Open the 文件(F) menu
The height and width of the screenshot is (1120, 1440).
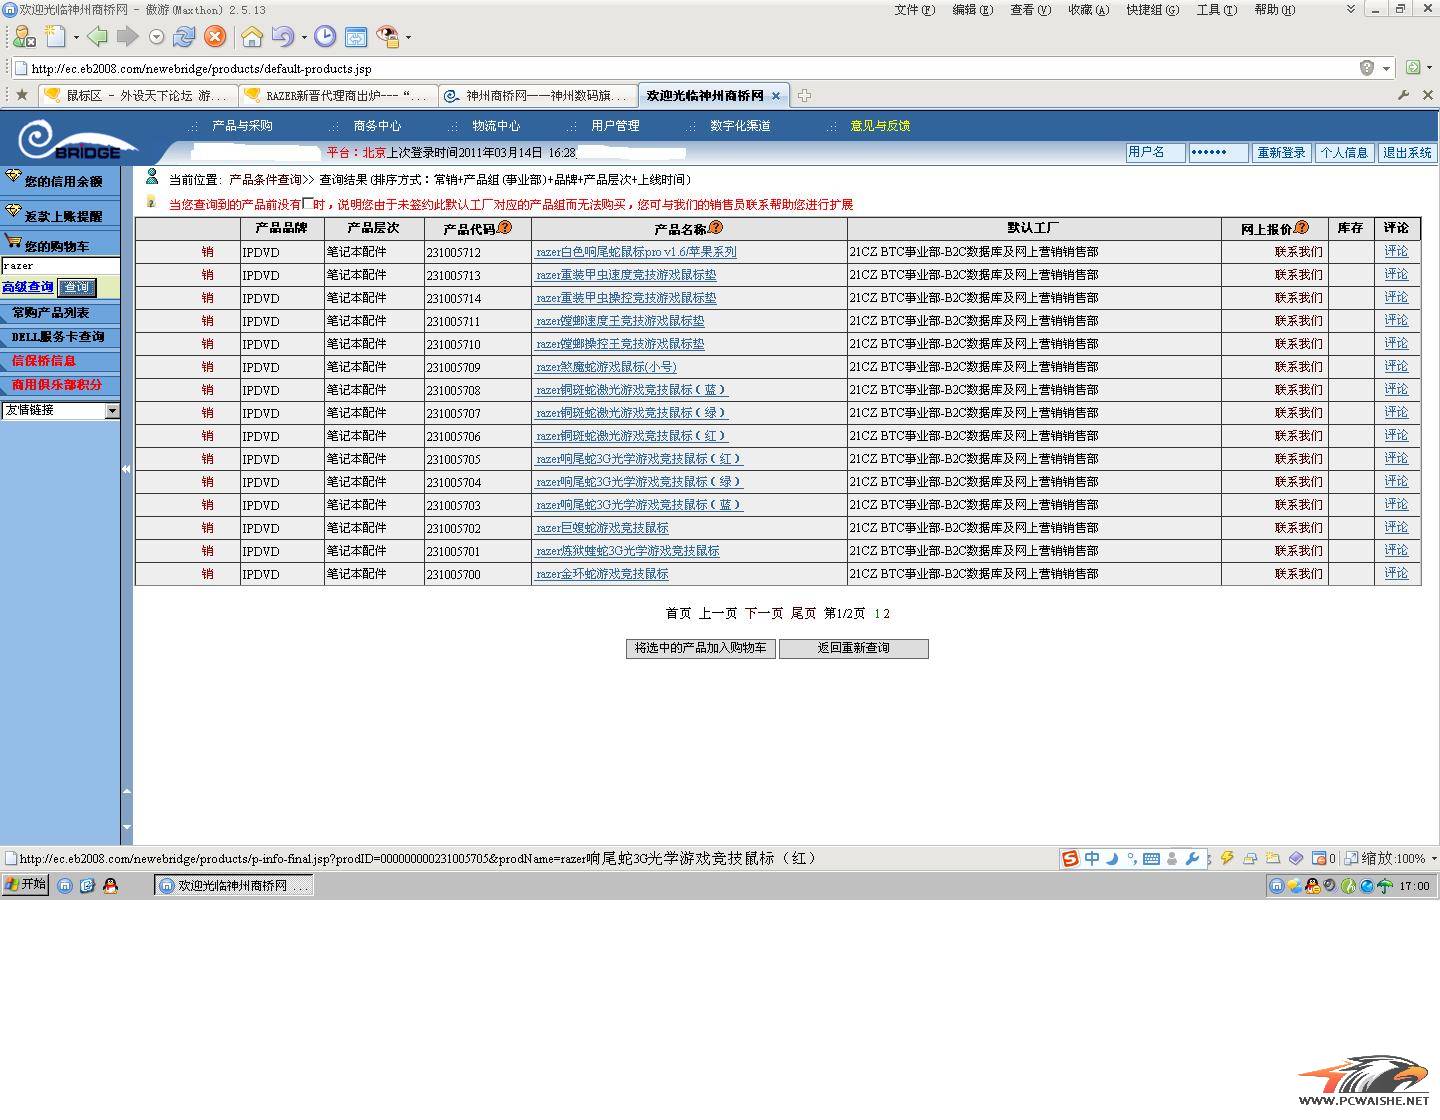915,10
